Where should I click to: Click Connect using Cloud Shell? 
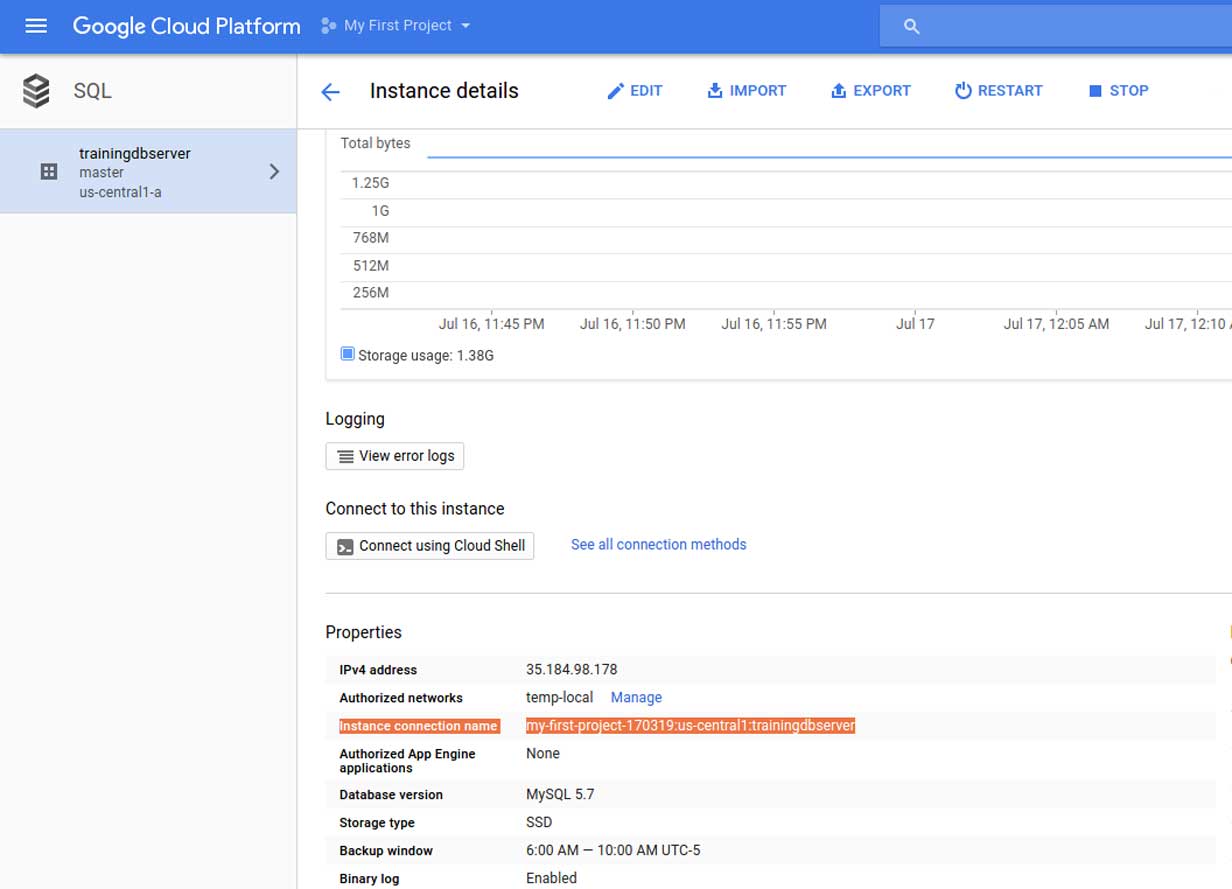(x=430, y=546)
